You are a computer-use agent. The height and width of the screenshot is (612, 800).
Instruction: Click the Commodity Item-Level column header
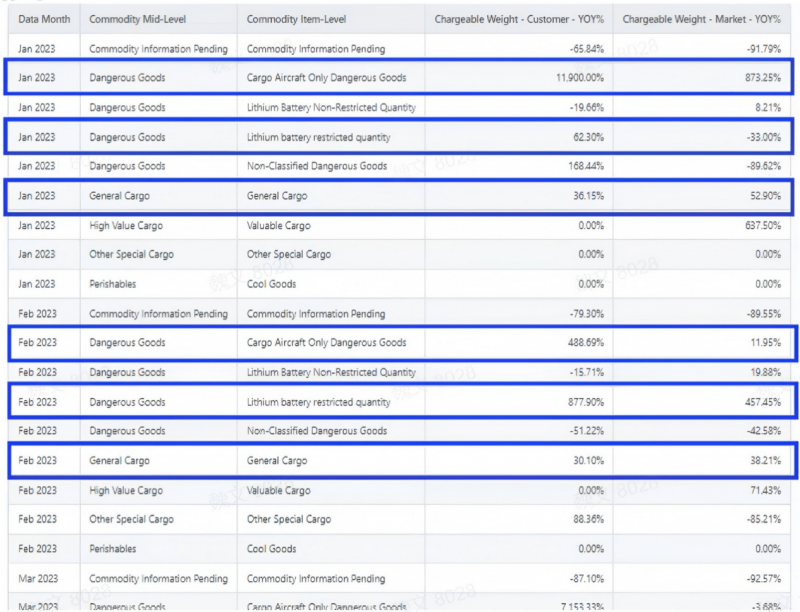pos(293,19)
